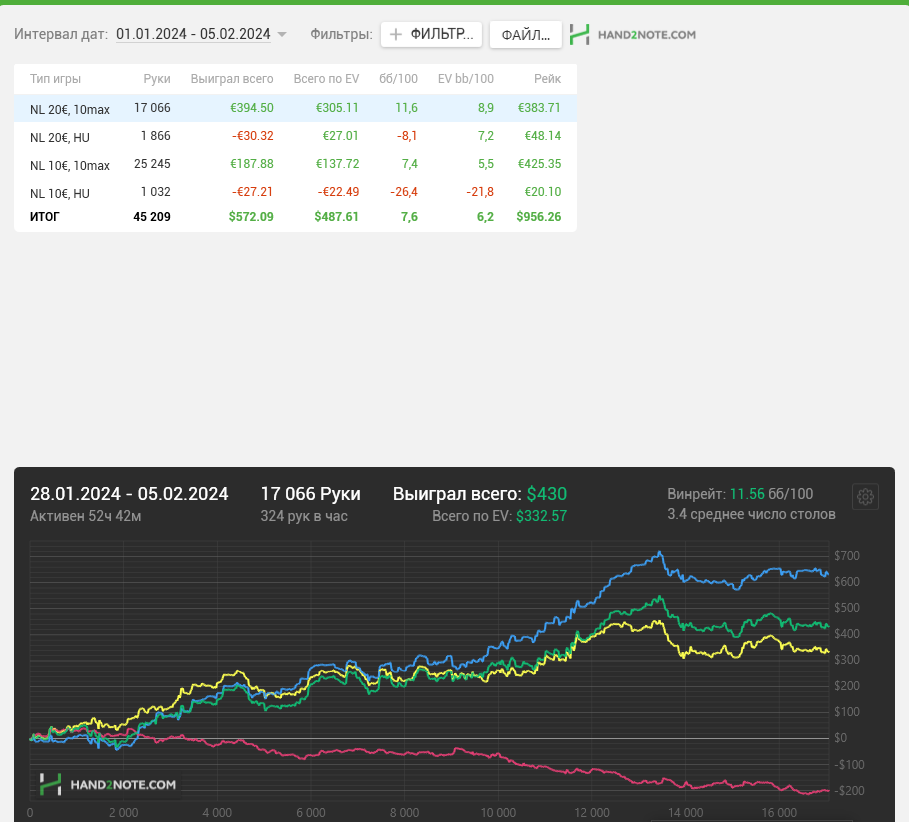909x822 pixels.
Task: Click the 17 066 hands cell
Action: click(x=152, y=108)
